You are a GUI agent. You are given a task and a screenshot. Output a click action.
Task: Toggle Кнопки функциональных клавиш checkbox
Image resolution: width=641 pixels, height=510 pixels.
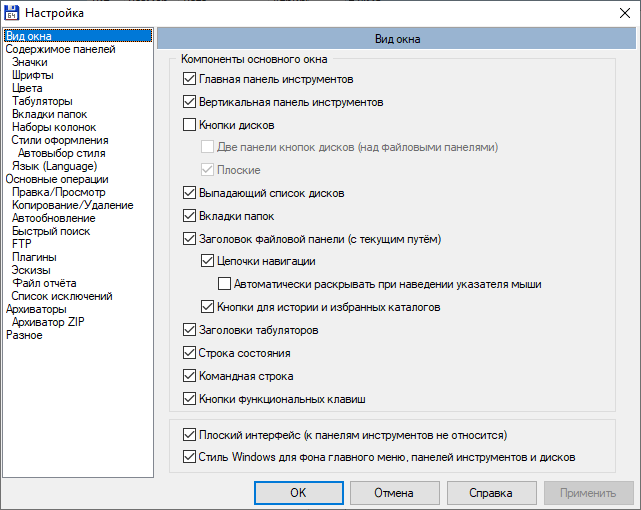click(x=189, y=398)
